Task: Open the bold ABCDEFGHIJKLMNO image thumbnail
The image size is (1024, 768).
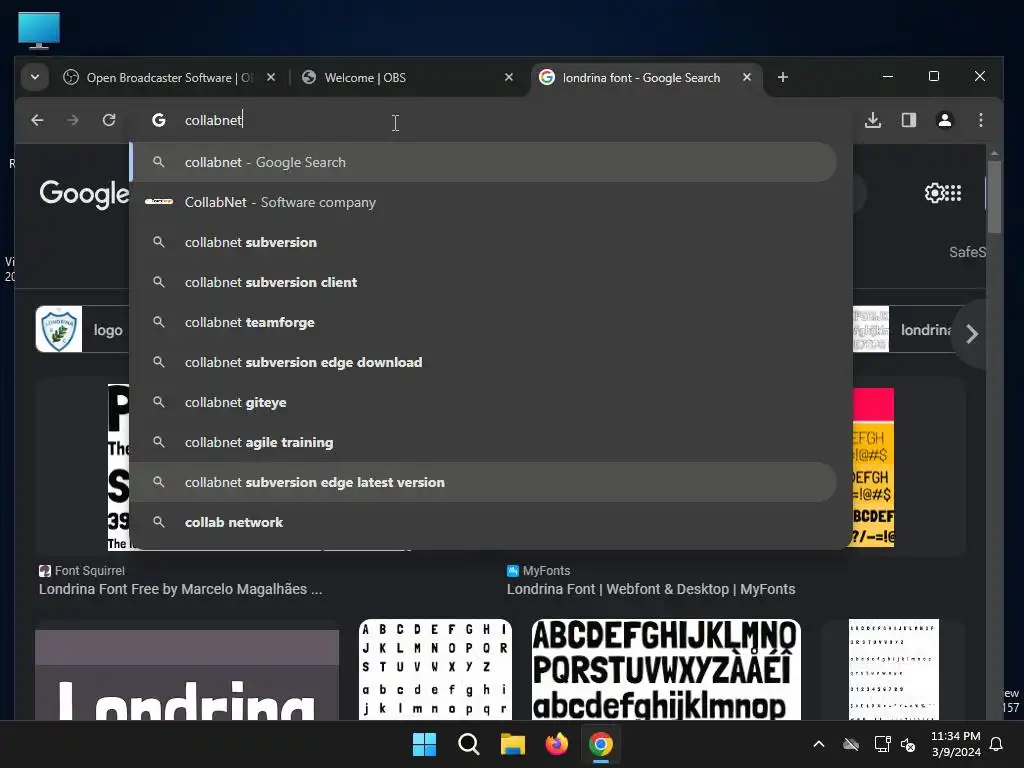Action: click(x=666, y=669)
